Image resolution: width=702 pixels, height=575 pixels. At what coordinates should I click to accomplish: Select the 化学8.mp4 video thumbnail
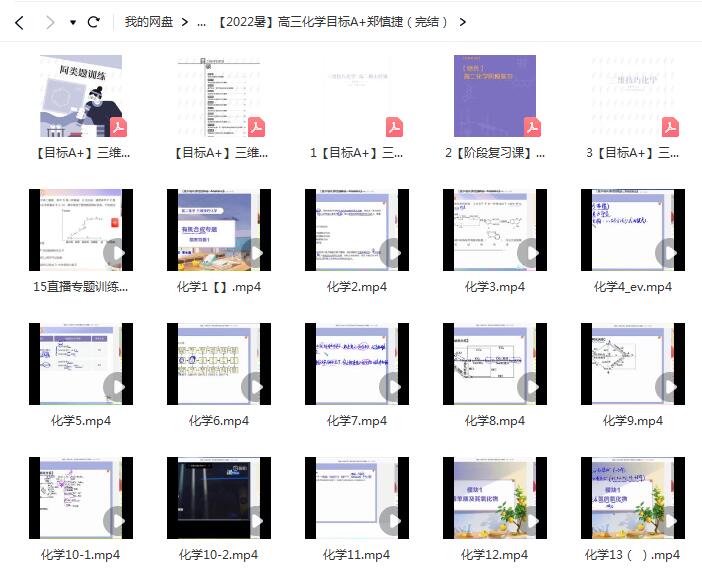495,364
